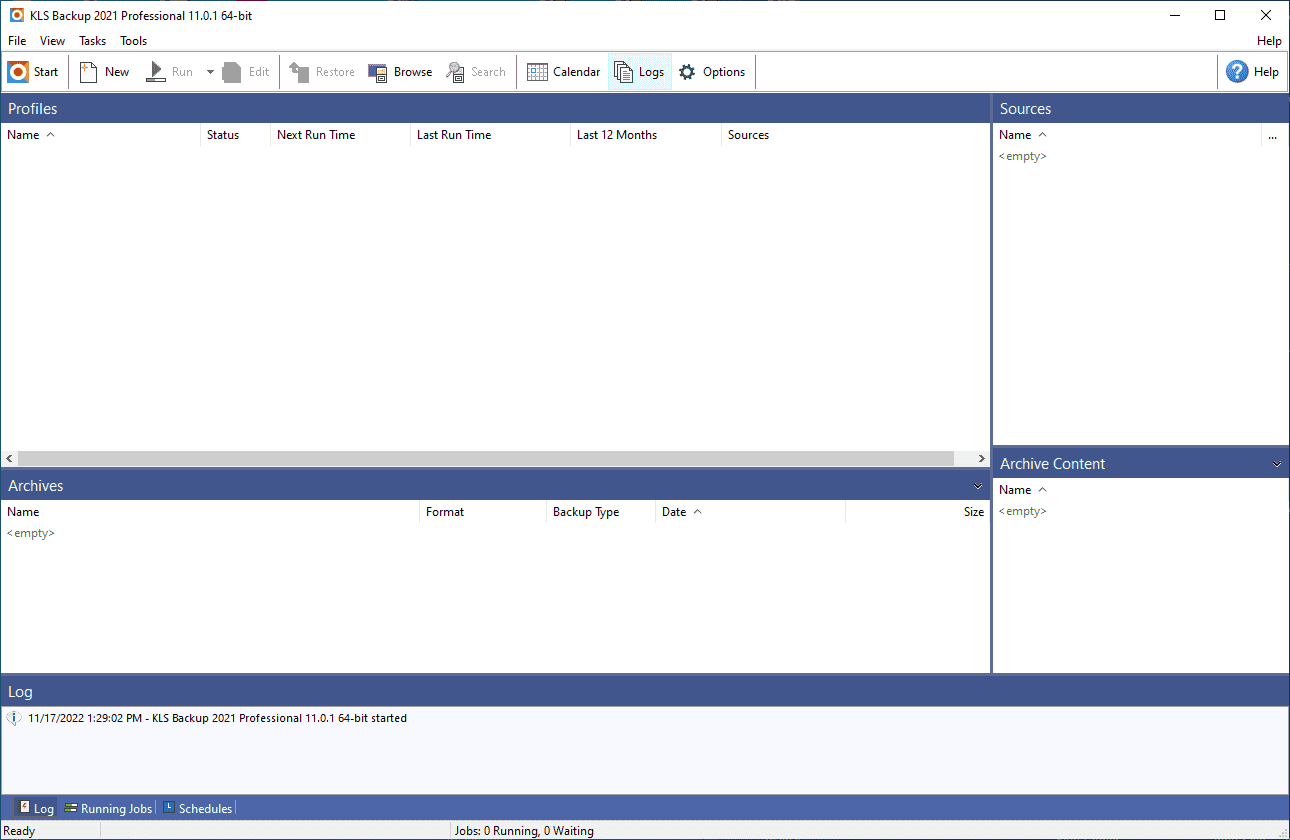Click the Profiles horizontal scrollbar thumb
This screenshot has height=840, width=1290.
486,458
